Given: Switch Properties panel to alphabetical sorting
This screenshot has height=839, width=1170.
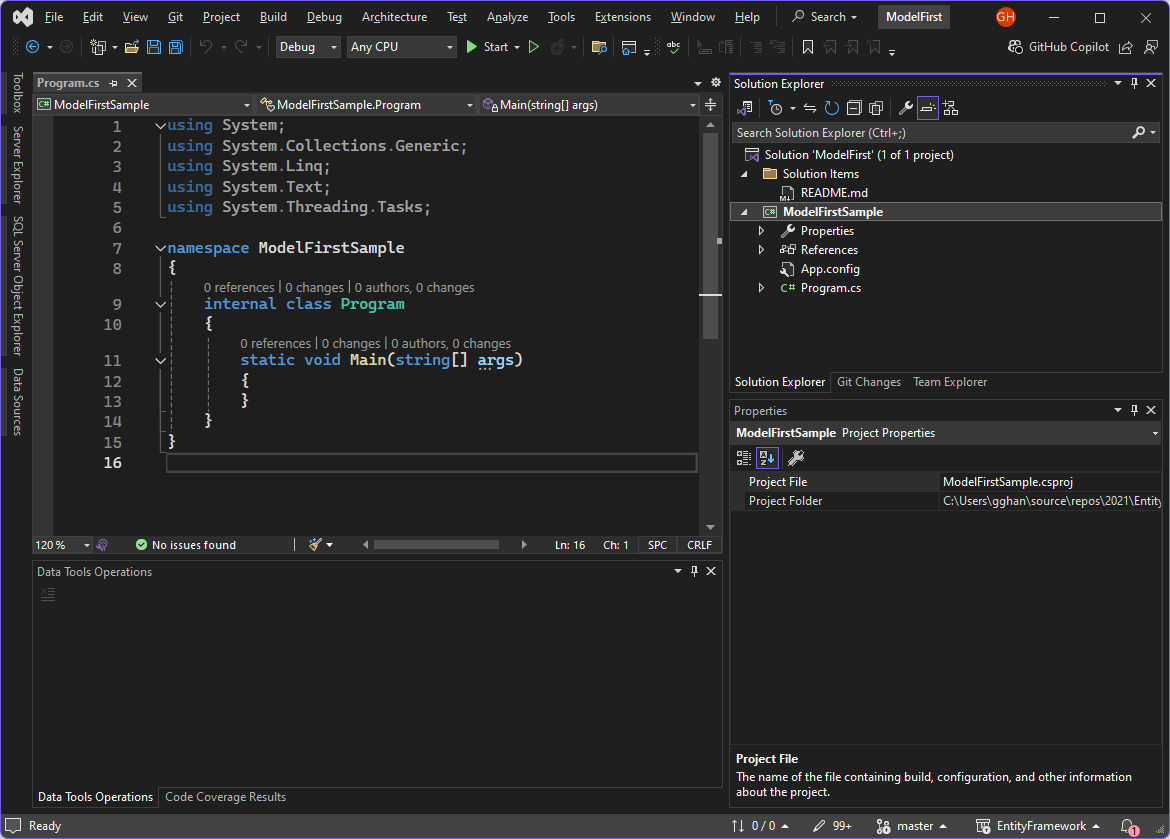Looking at the screenshot, I should 767,457.
